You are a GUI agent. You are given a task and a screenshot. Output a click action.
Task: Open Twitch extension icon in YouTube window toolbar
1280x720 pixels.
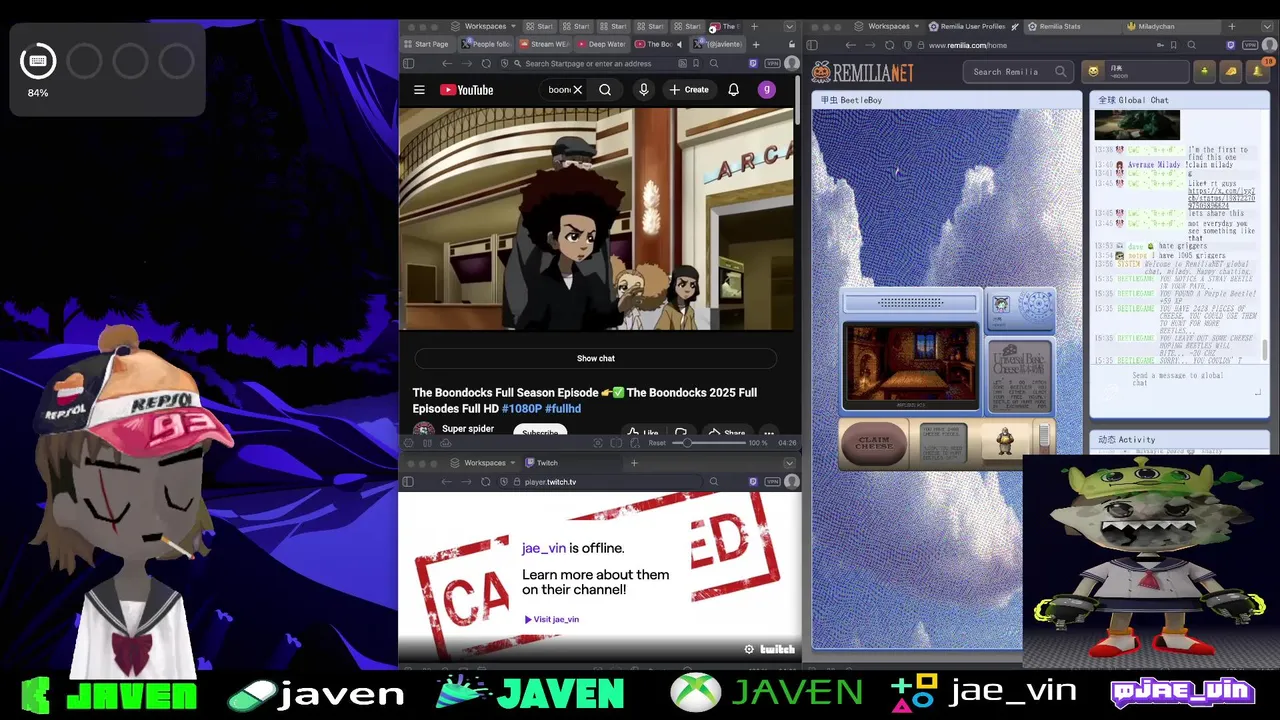pos(753,63)
